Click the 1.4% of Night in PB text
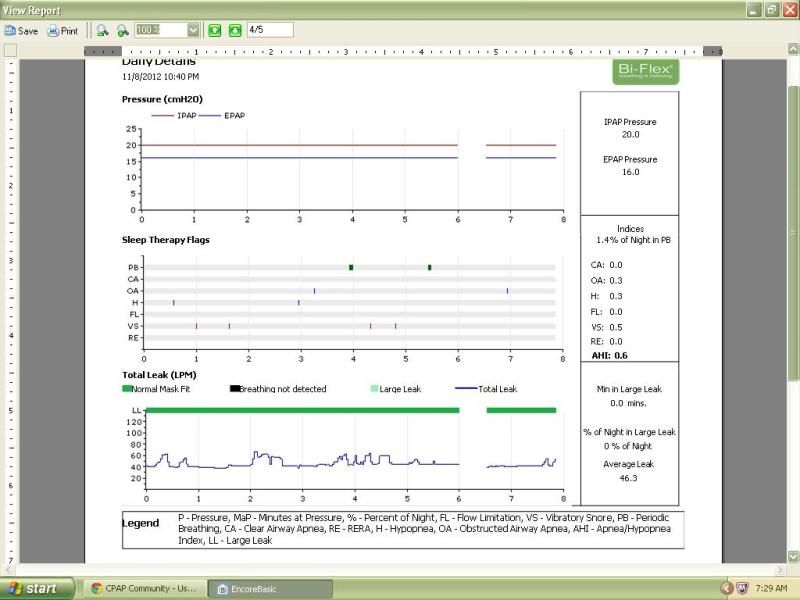This screenshot has height=600, width=800. coord(633,240)
